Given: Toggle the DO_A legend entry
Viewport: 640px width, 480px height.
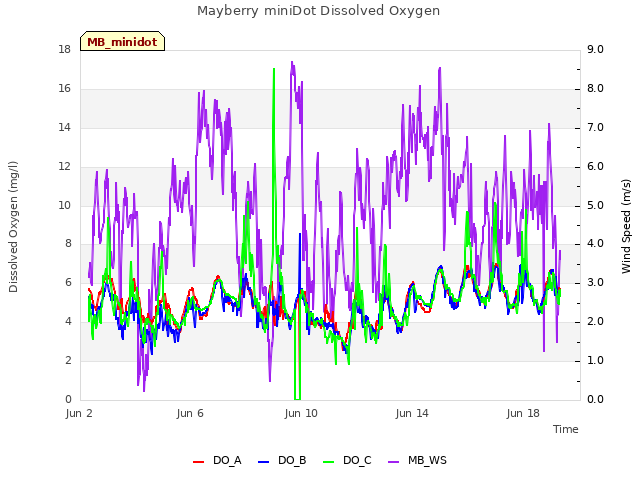Looking at the screenshot, I should tap(217, 460).
